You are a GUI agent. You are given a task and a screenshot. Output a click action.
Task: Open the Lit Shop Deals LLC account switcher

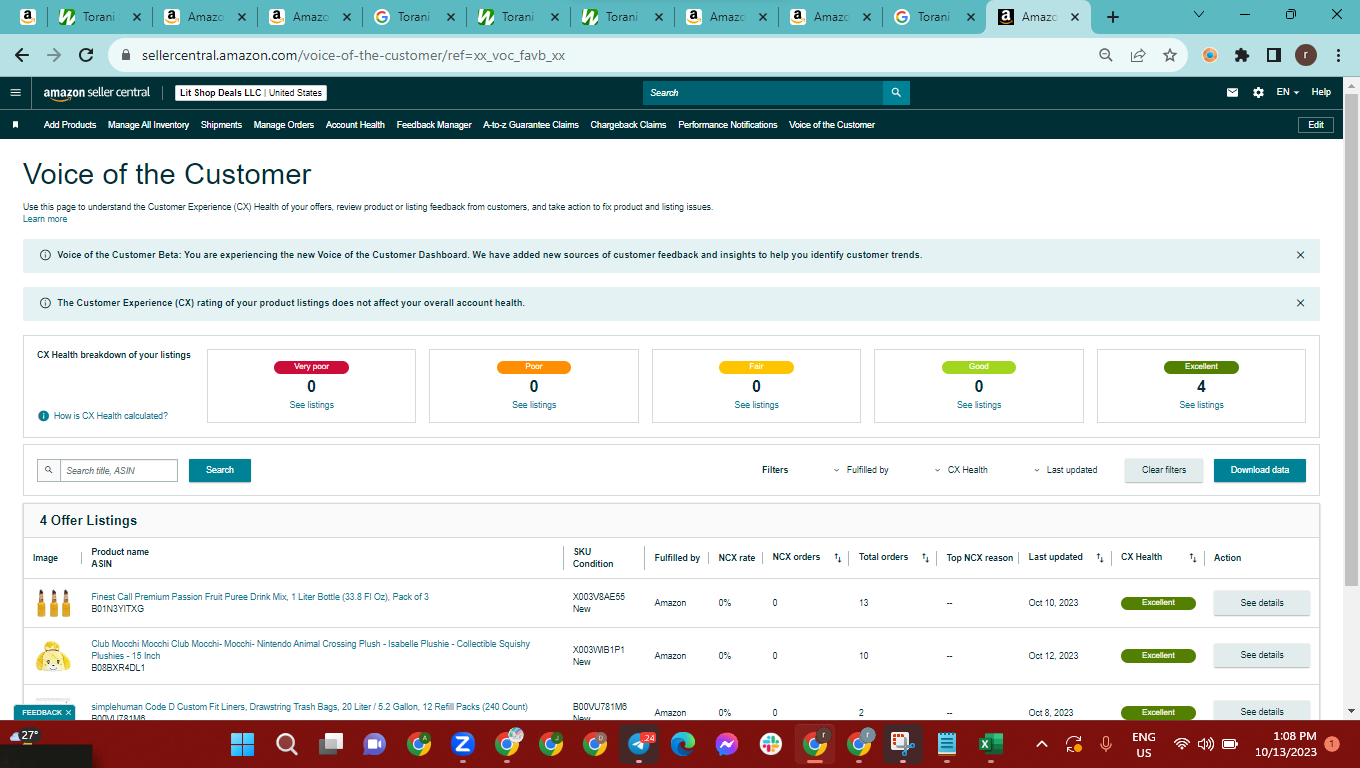[x=252, y=93]
